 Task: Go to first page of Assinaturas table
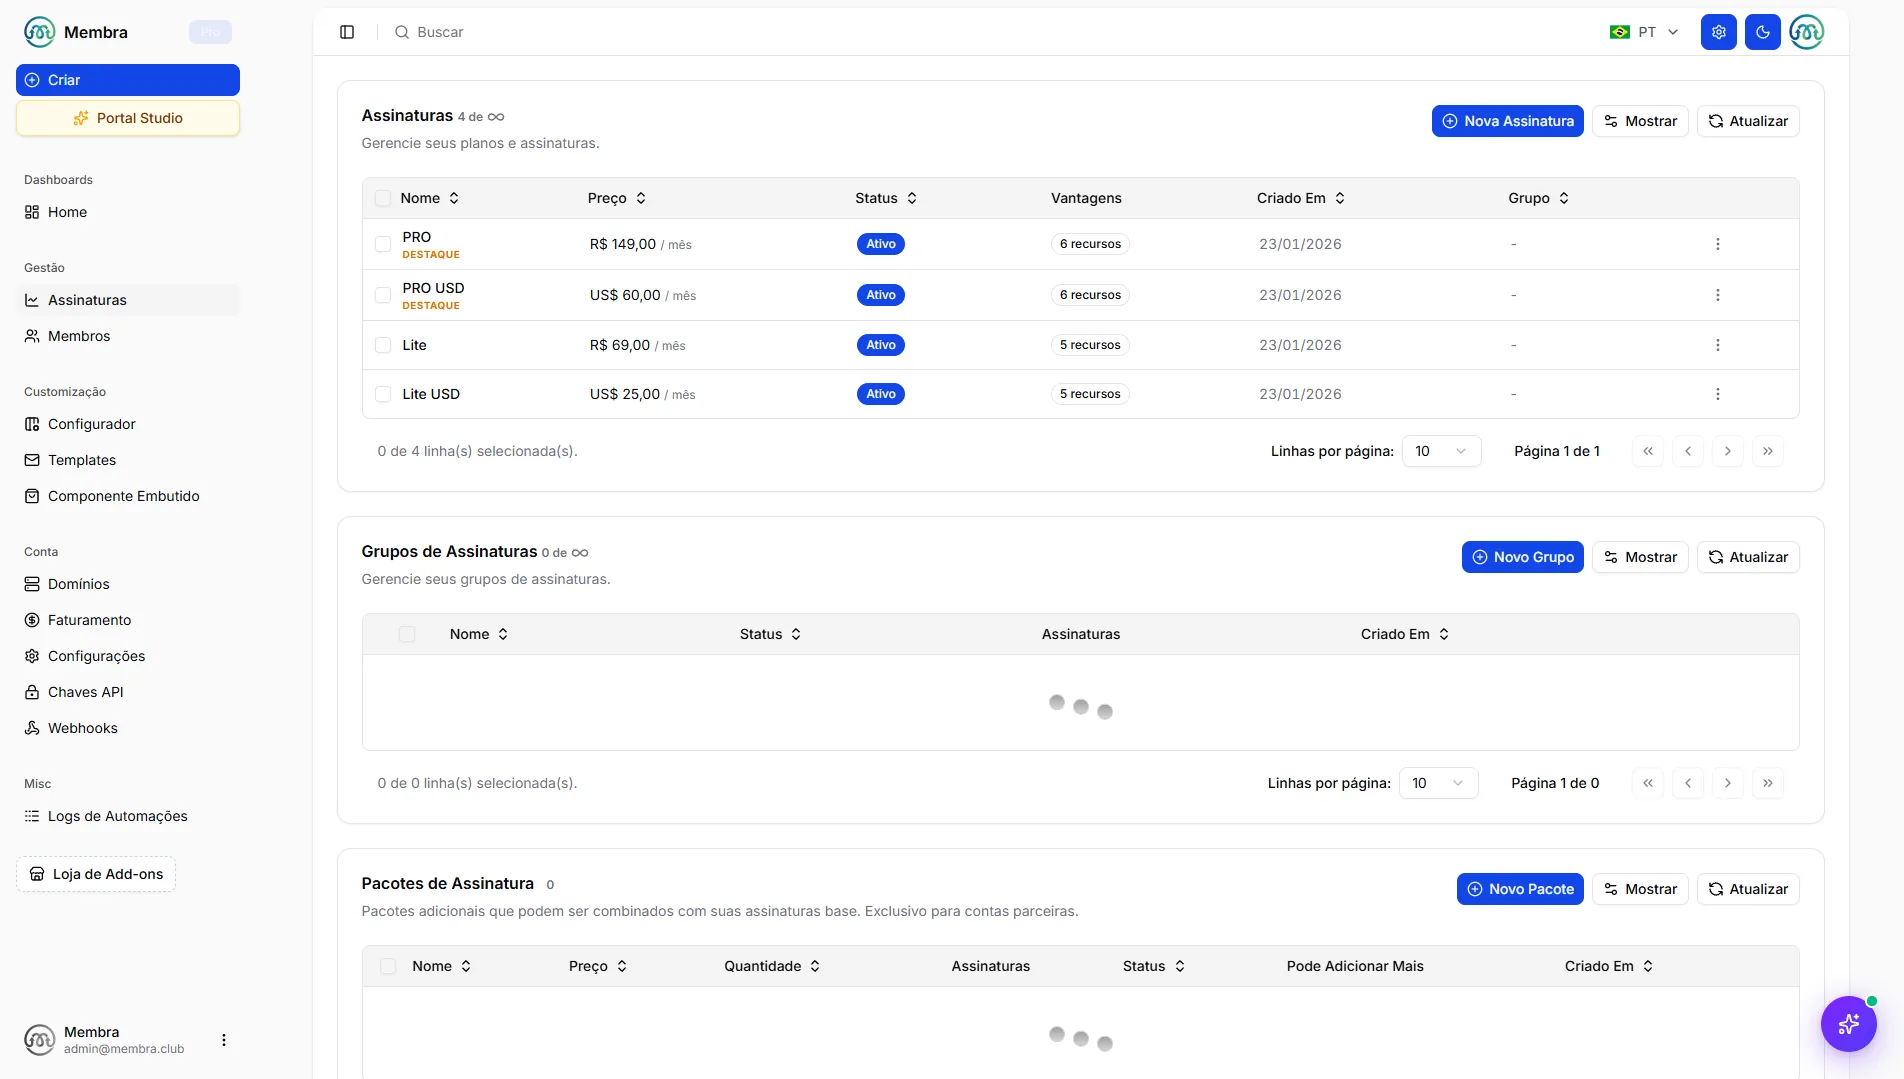pyautogui.click(x=1648, y=451)
